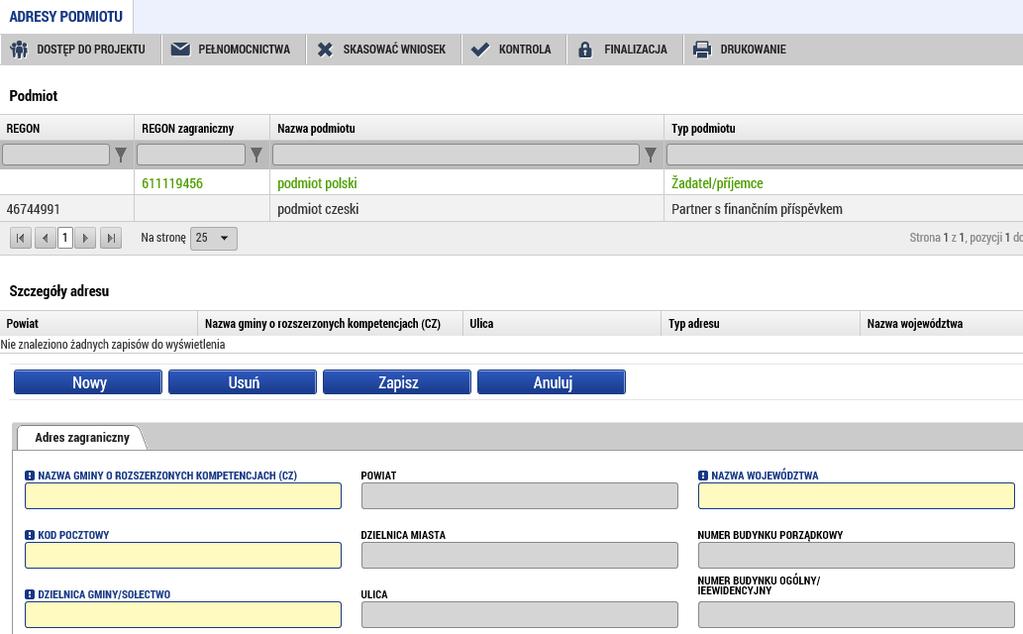This screenshot has height=634, width=1023.
Task: Go to last page of the Podmiot table
Action: coord(111,238)
